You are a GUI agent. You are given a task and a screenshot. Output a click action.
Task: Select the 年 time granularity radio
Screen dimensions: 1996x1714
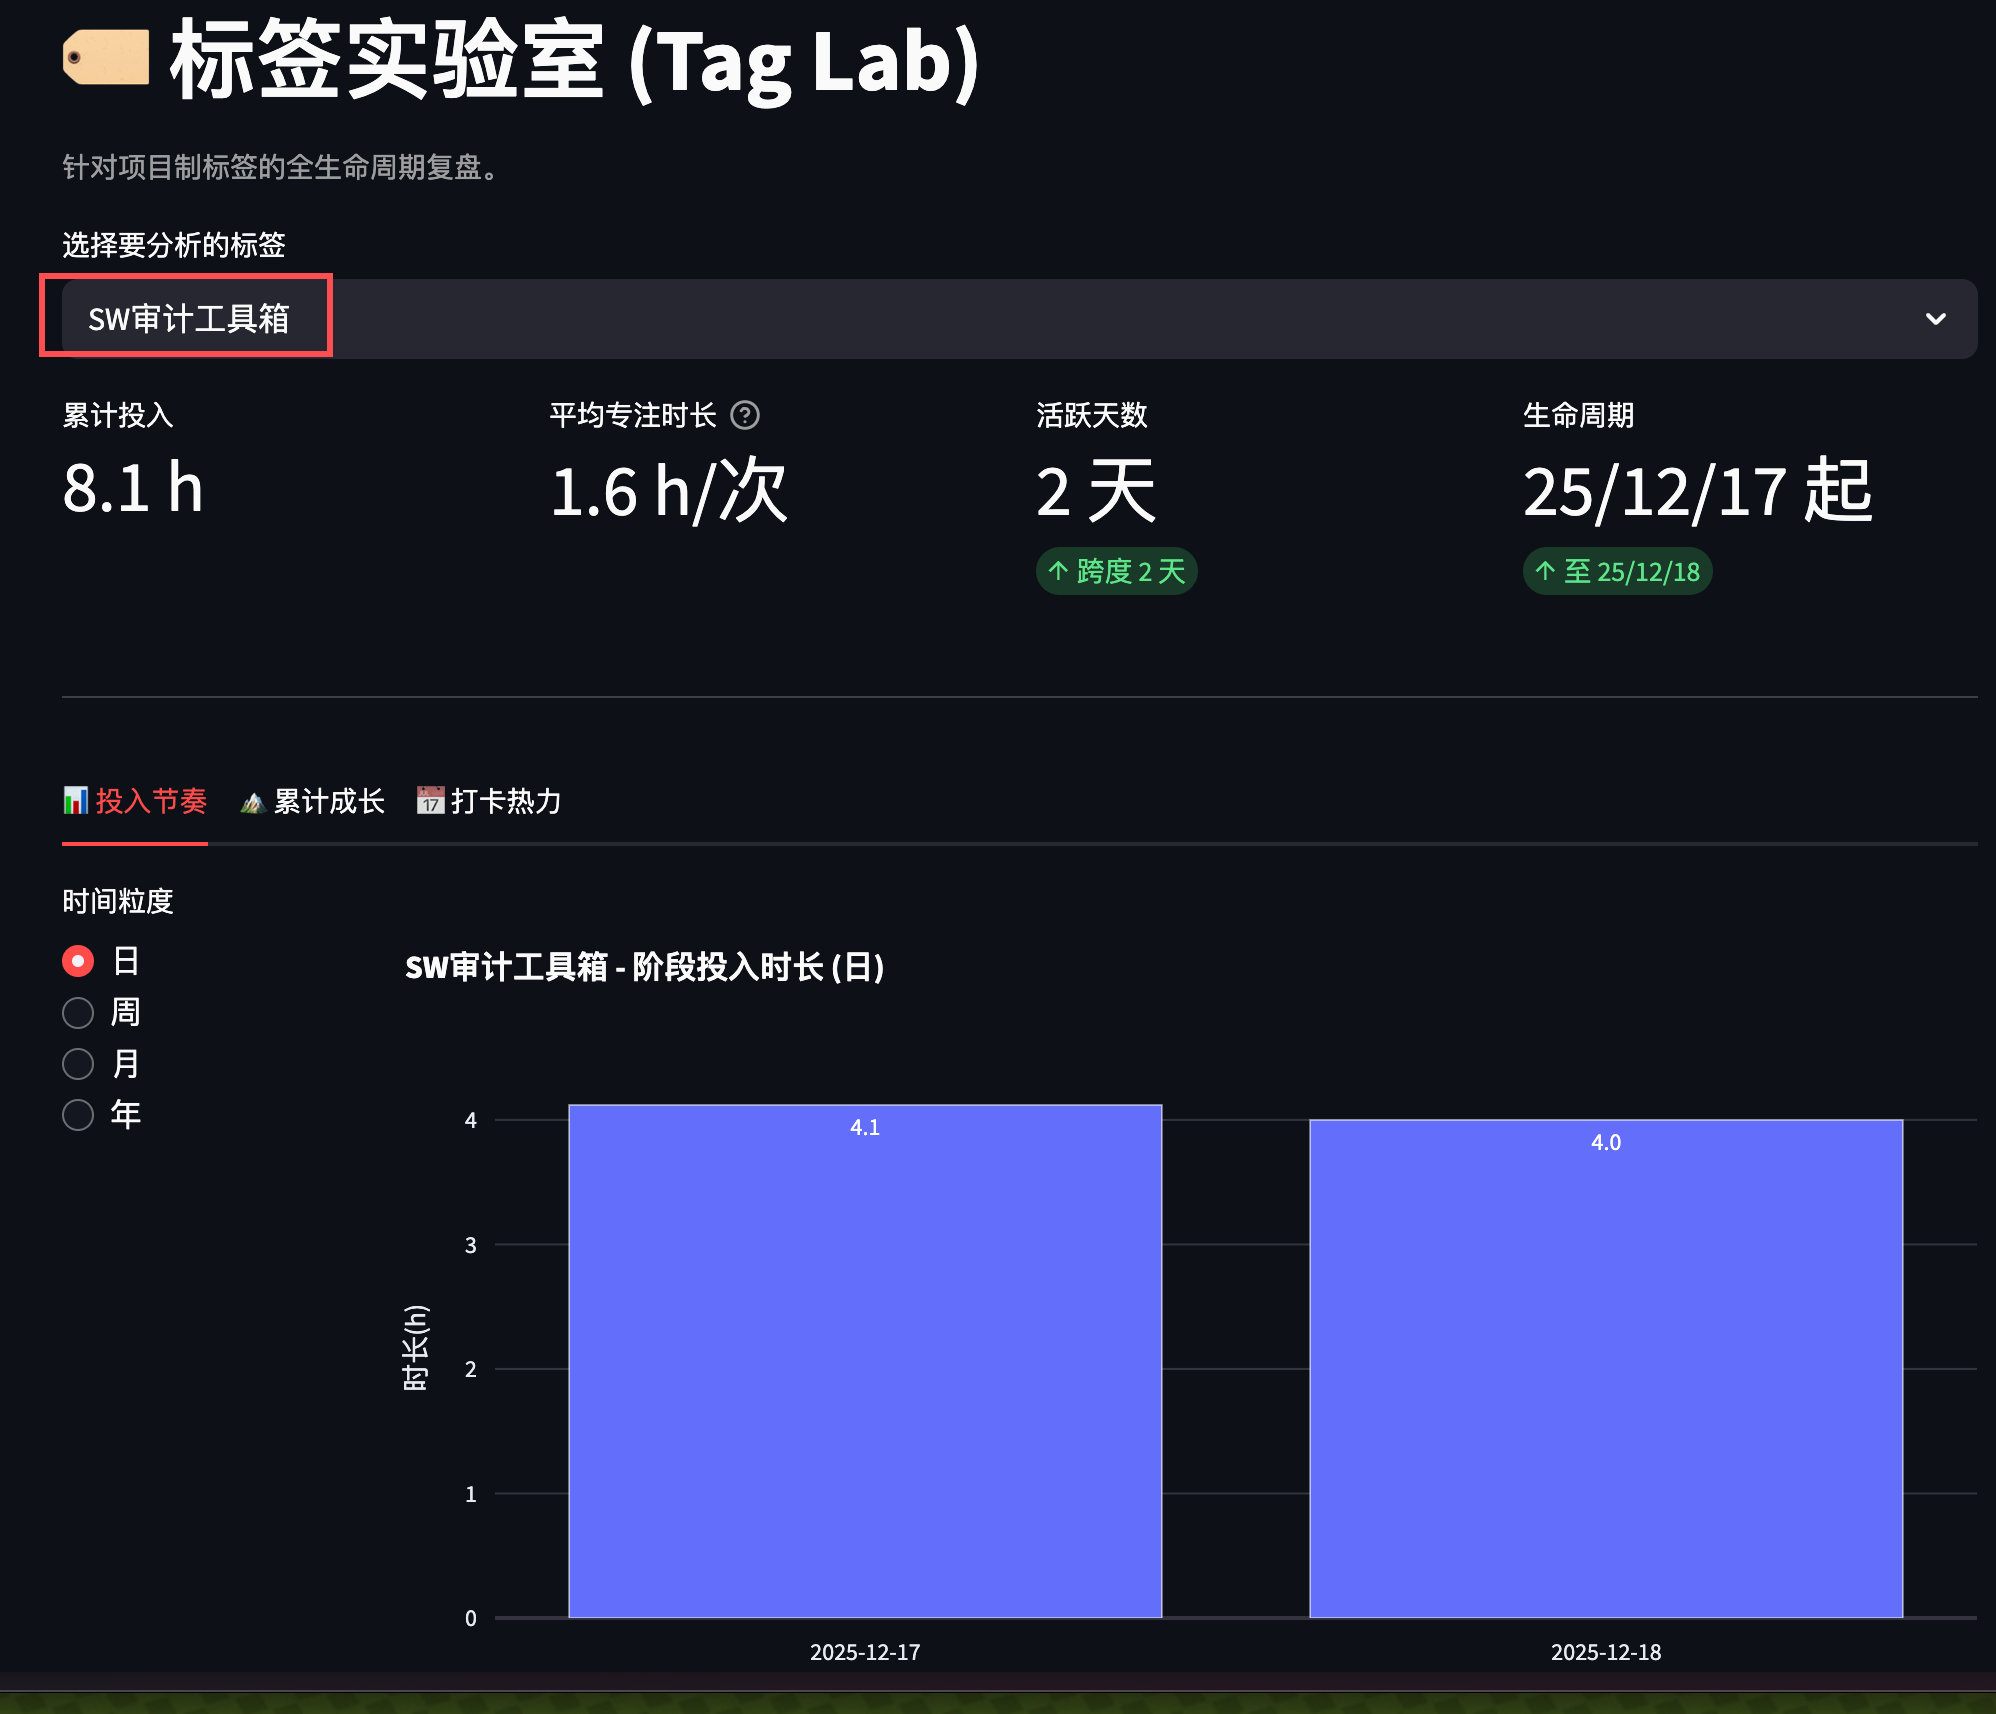tap(78, 1115)
